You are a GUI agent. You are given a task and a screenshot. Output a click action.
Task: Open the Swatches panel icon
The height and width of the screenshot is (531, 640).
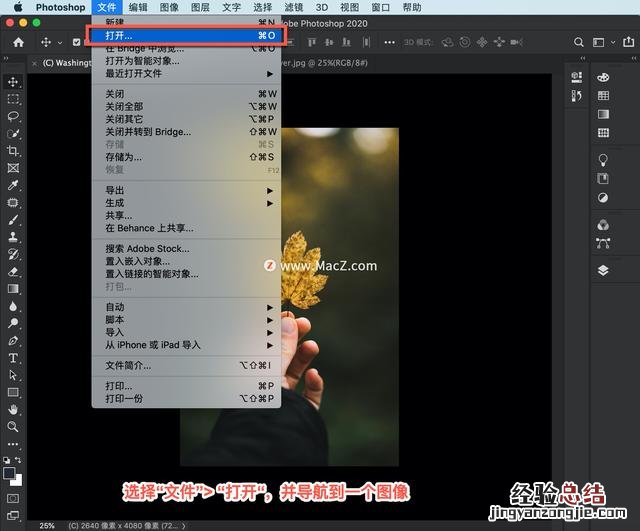603,96
